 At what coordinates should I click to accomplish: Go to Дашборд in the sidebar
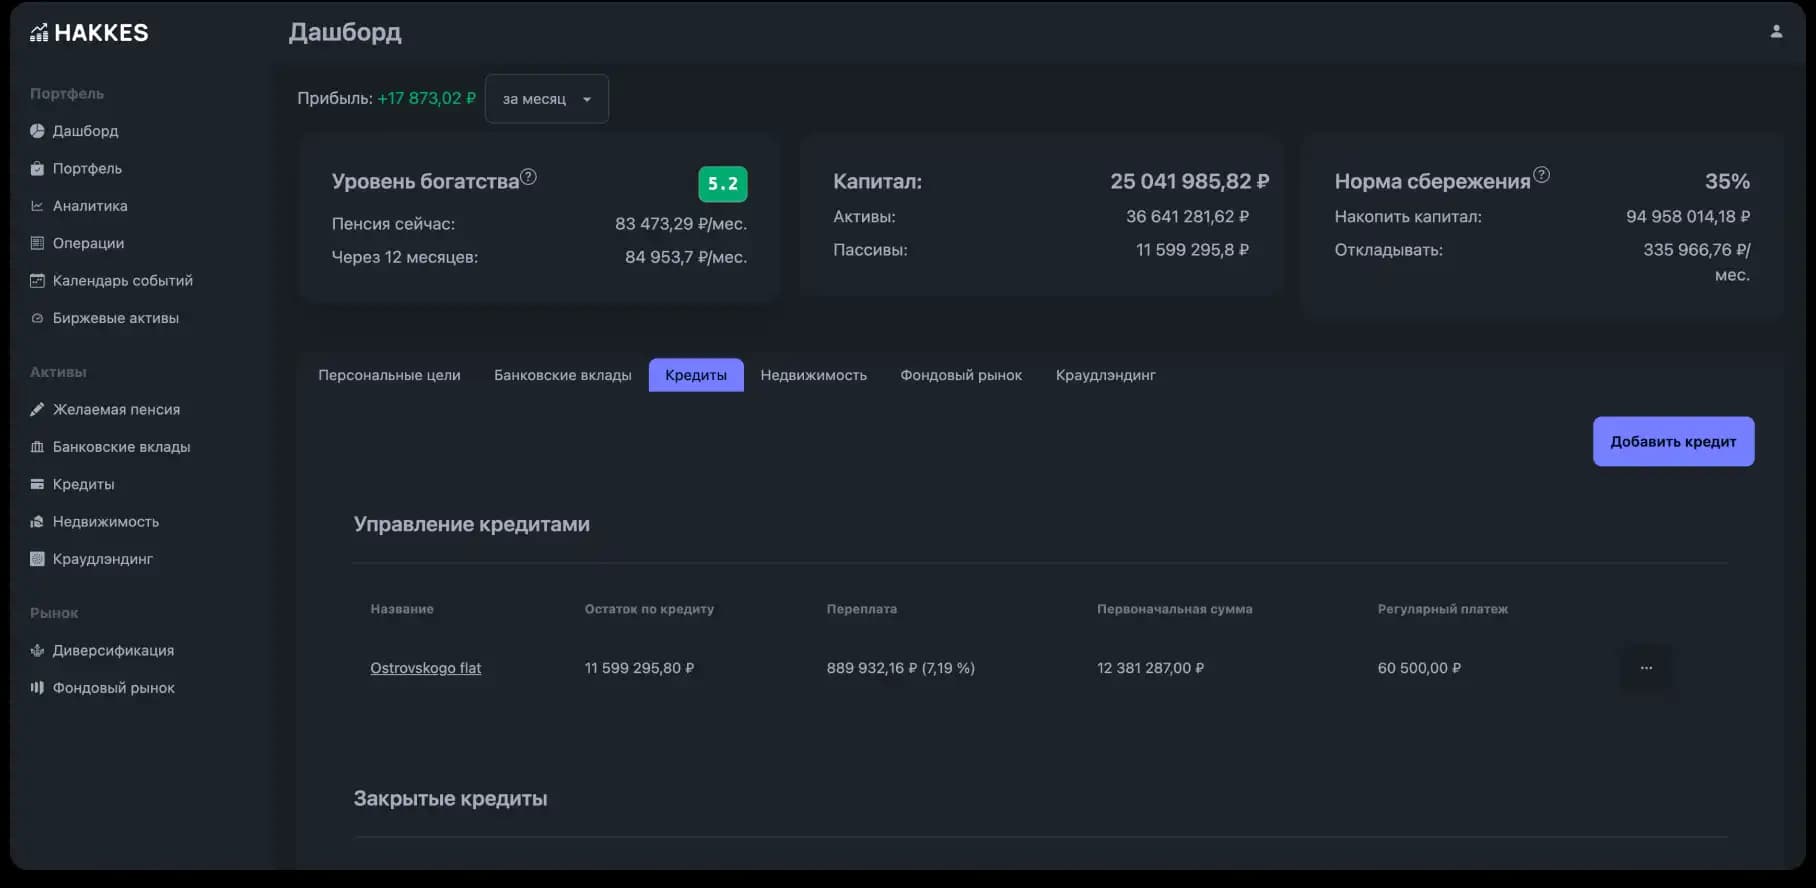pos(85,131)
